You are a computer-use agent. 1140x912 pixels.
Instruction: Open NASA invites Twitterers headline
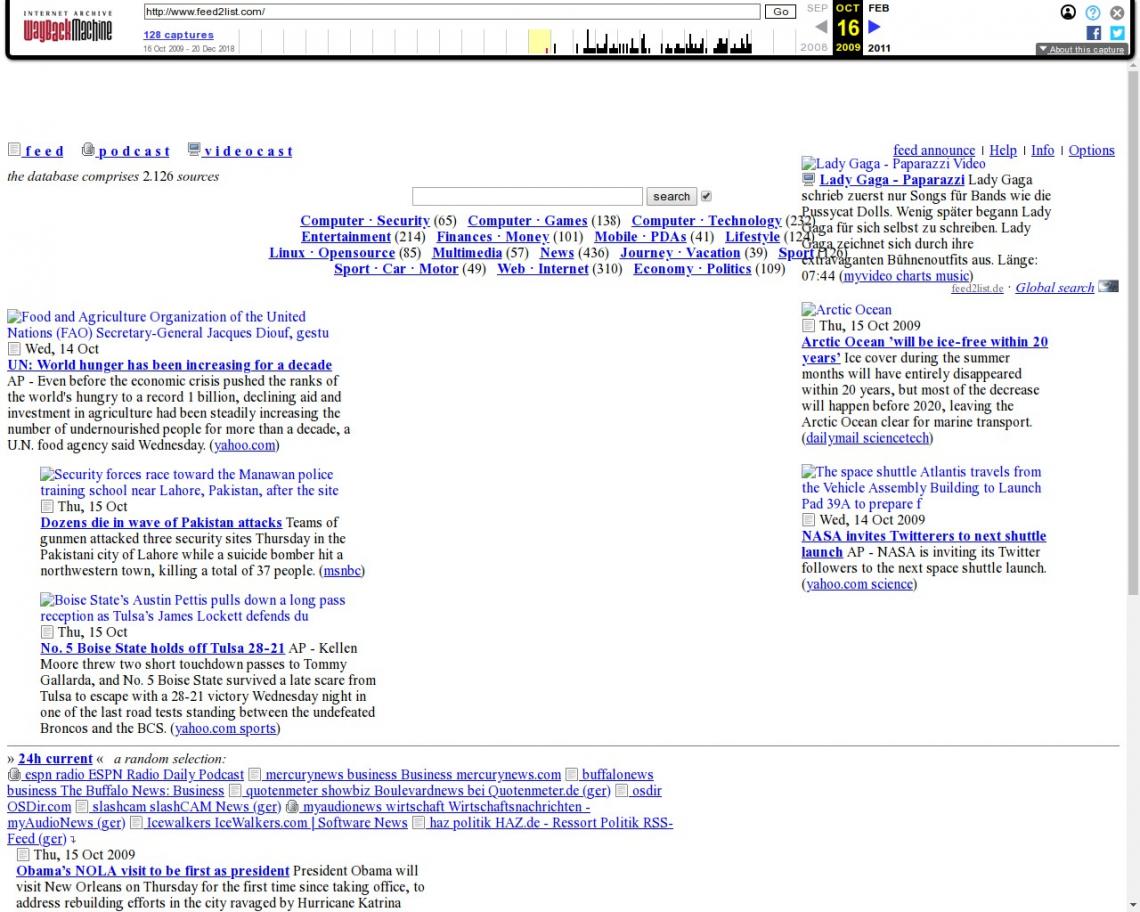pyautogui.click(x=923, y=544)
